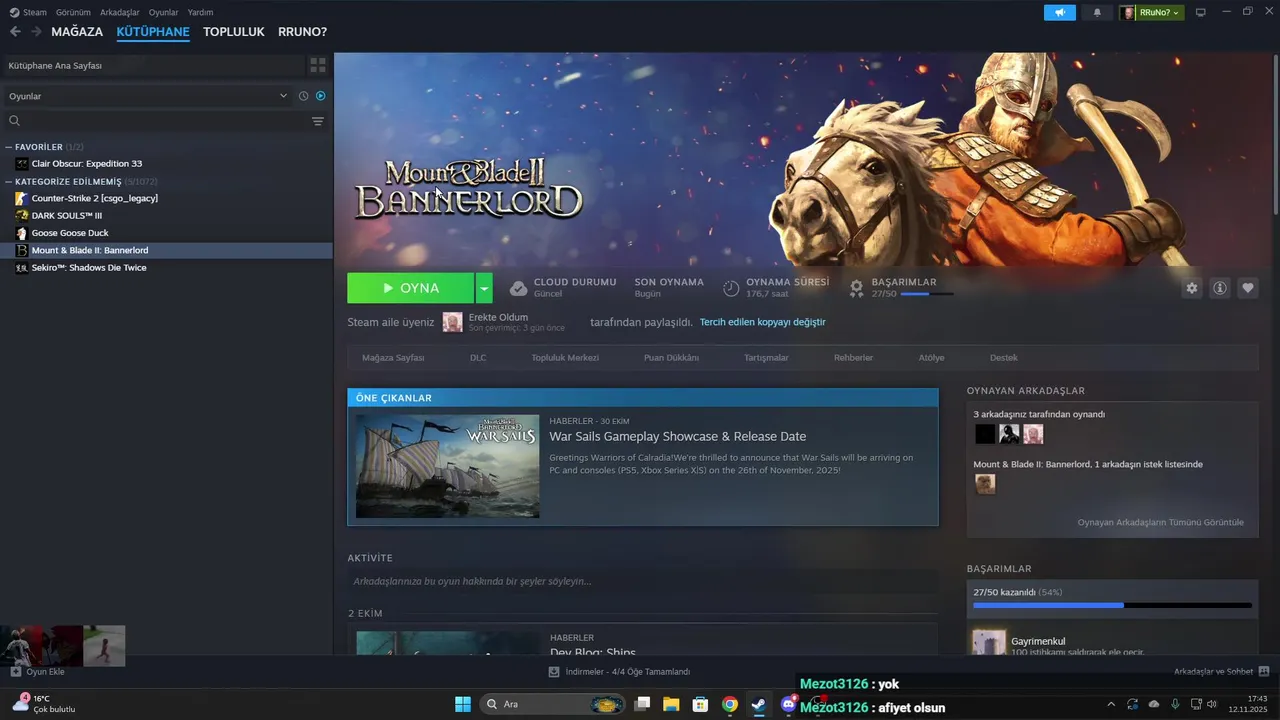Open the RRUNO? profile tab
This screenshot has width=1280, height=720.
[x=302, y=32]
